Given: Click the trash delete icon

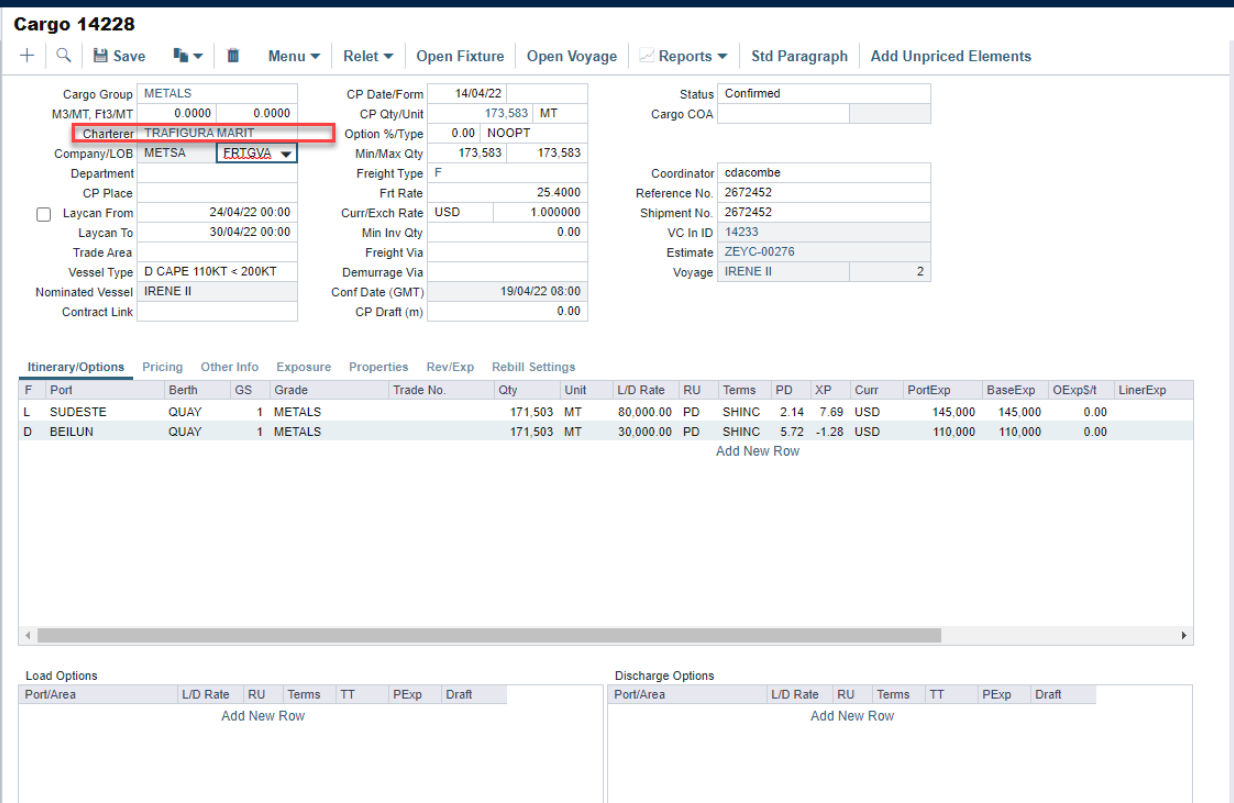Looking at the screenshot, I should [233, 56].
